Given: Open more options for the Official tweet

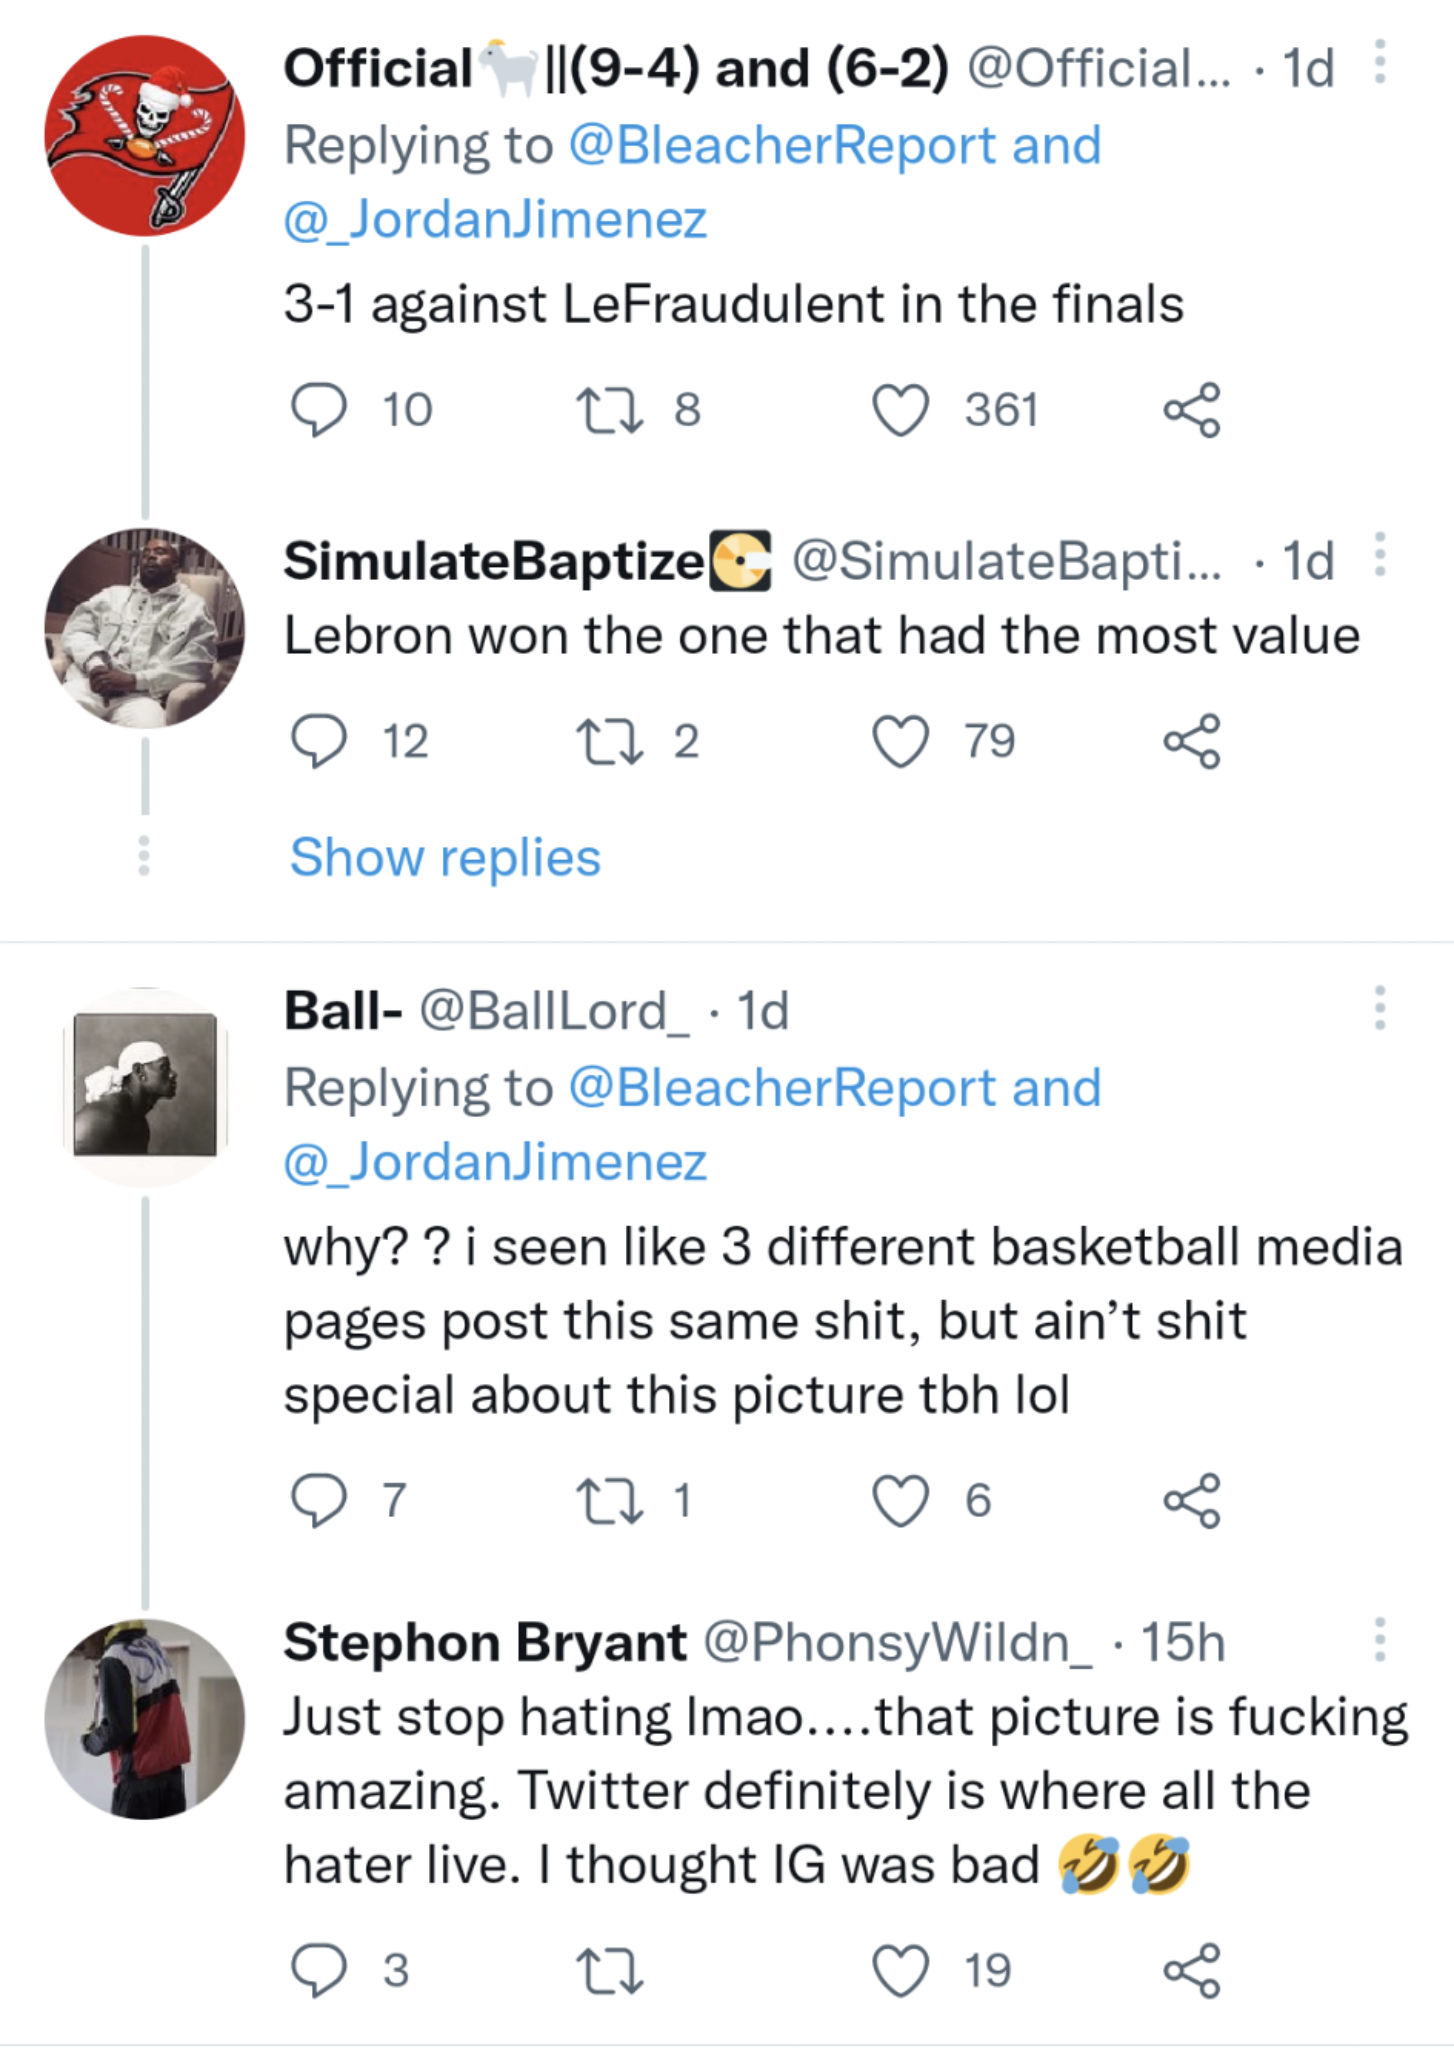Looking at the screenshot, I should [1380, 62].
